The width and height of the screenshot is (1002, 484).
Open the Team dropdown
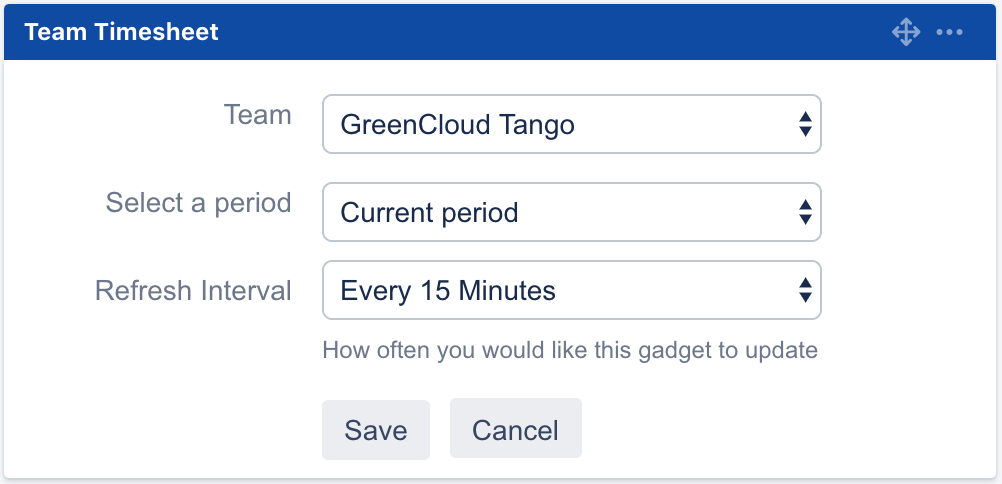click(x=571, y=125)
